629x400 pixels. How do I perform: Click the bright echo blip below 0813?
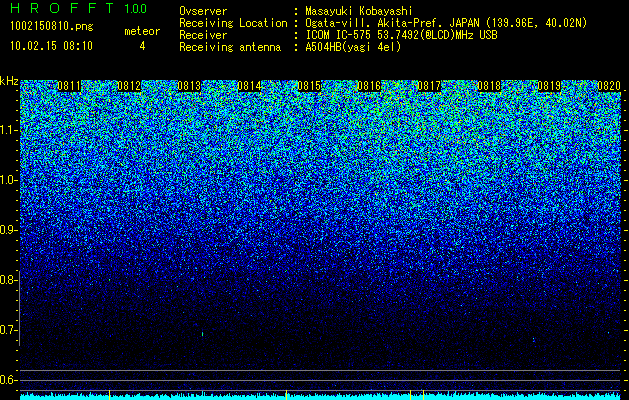[203, 334]
